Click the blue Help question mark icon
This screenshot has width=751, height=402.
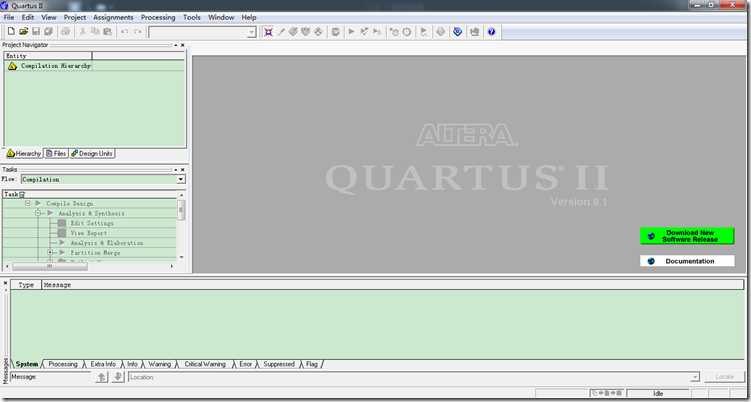click(491, 32)
